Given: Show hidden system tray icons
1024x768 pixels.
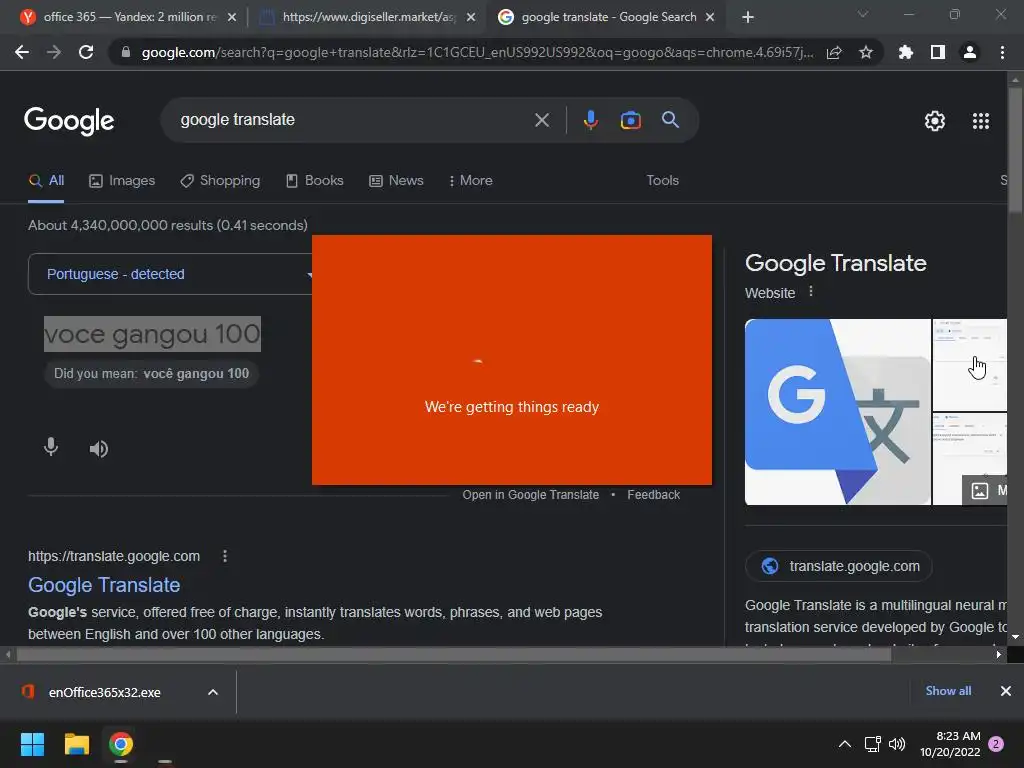Looking at the screenshot, I should pos(844,744).
